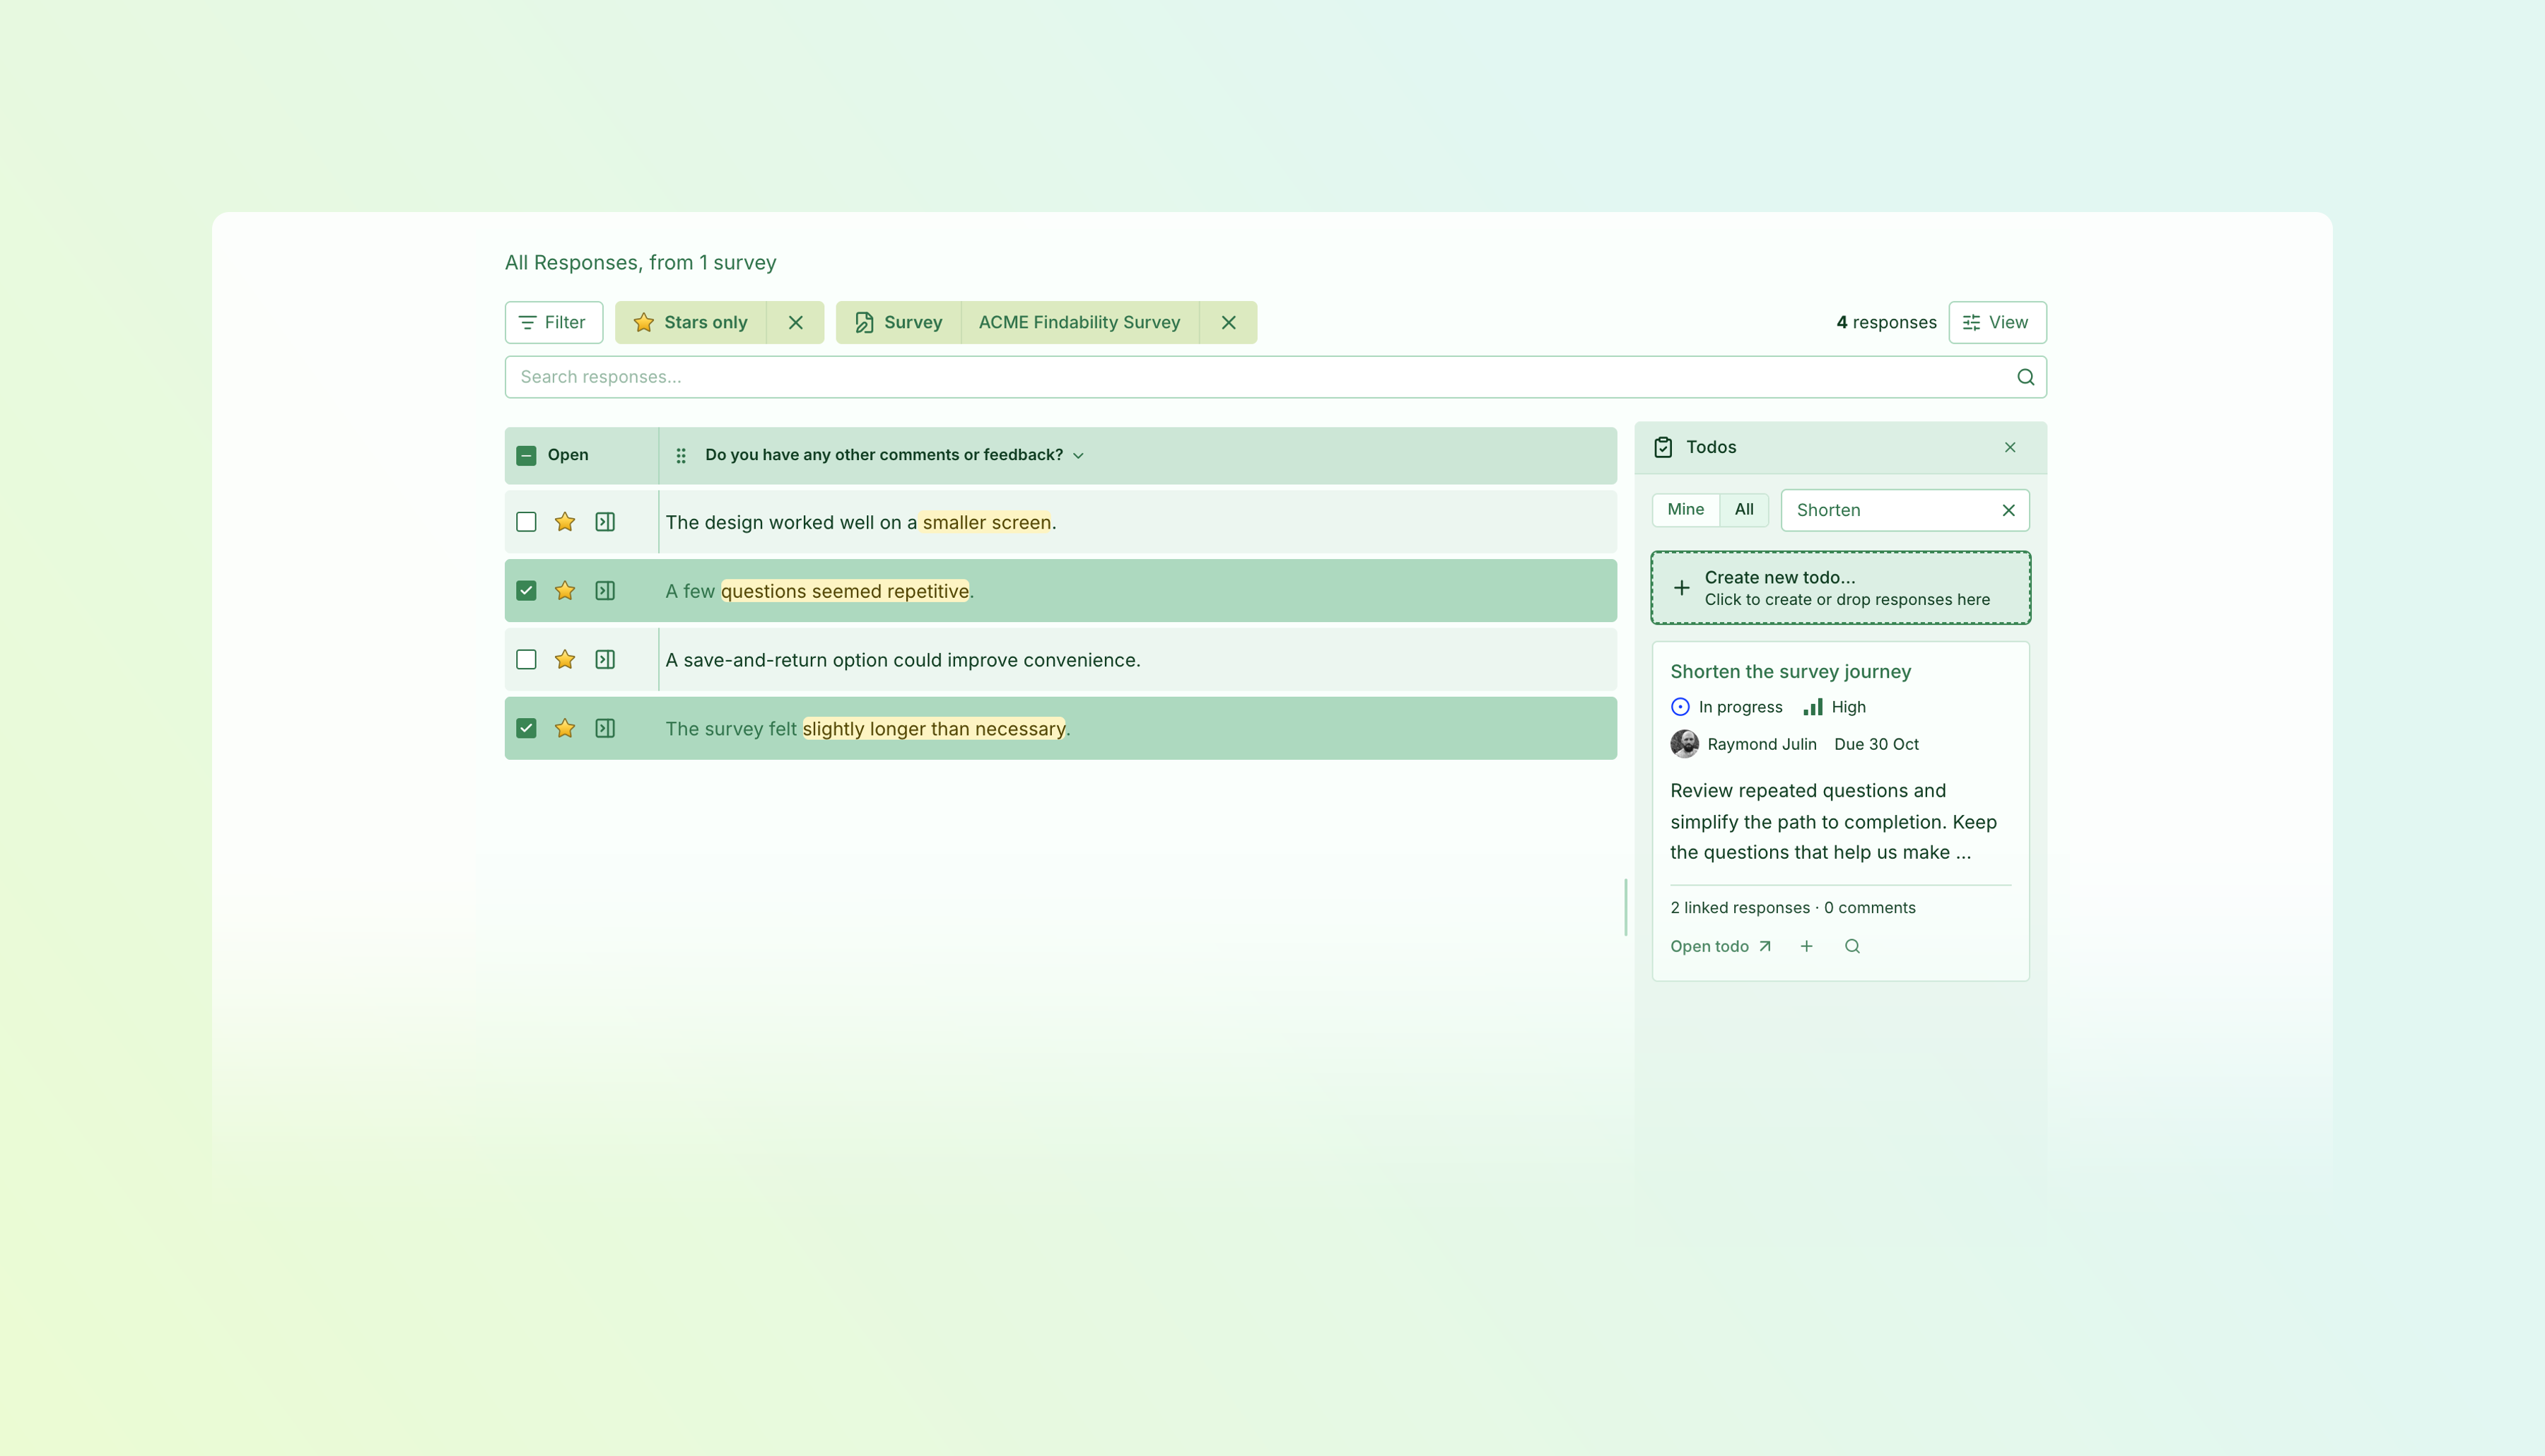Click the plus icon on the todo card
This screenshot has height=1456, width=2545.
tap(1806, 946)
